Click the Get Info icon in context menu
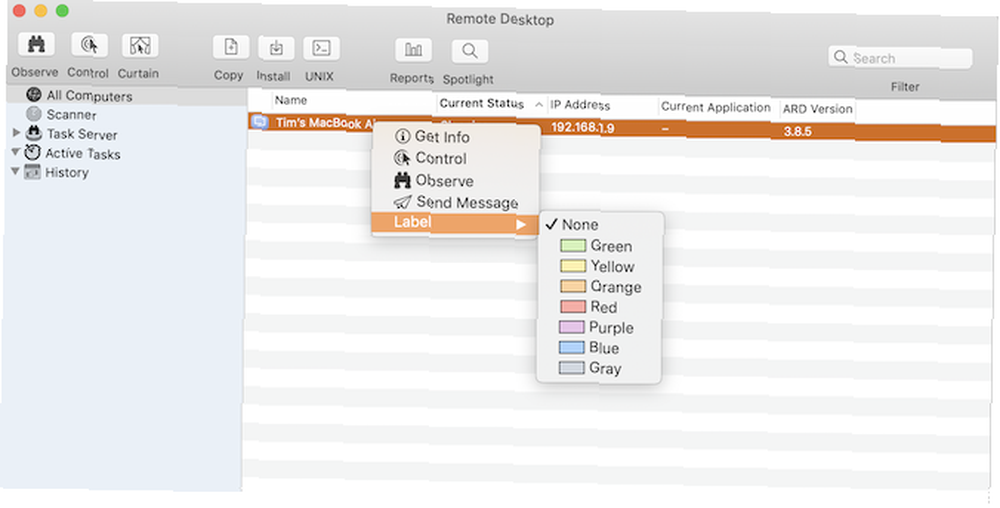 [x=402, y=136]
